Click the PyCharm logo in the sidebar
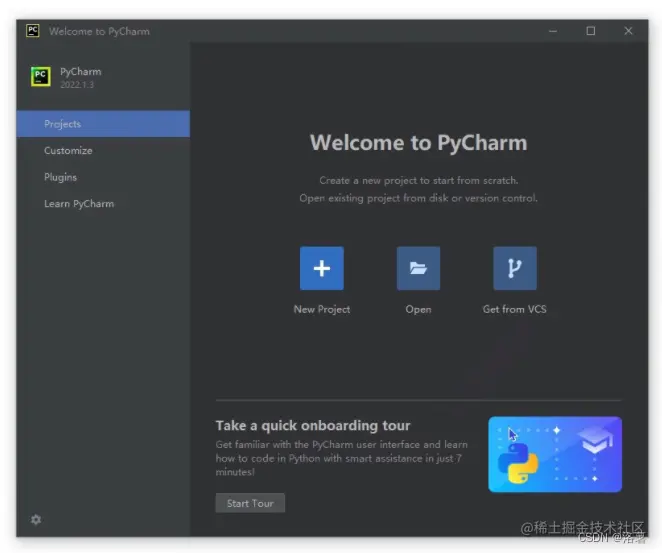 [x=41, y=76]
